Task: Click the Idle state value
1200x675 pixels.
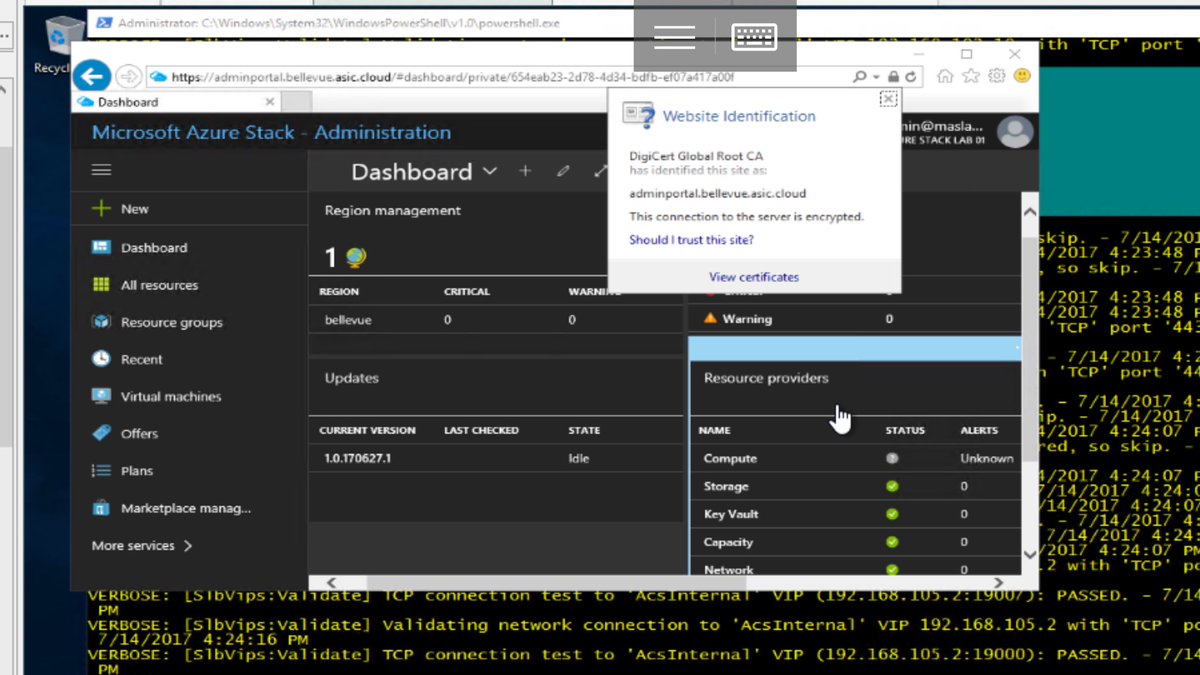Action: point(579,458)
